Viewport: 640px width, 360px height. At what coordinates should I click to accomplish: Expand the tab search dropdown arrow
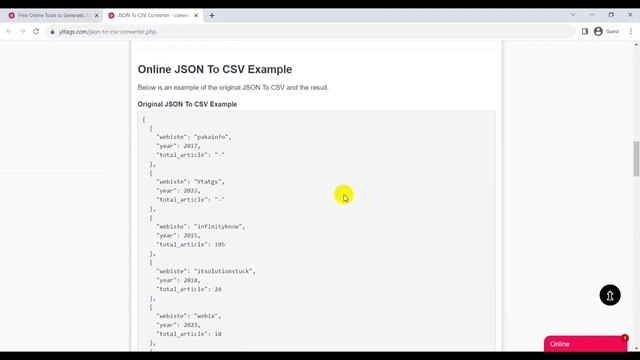pos(573,15)
